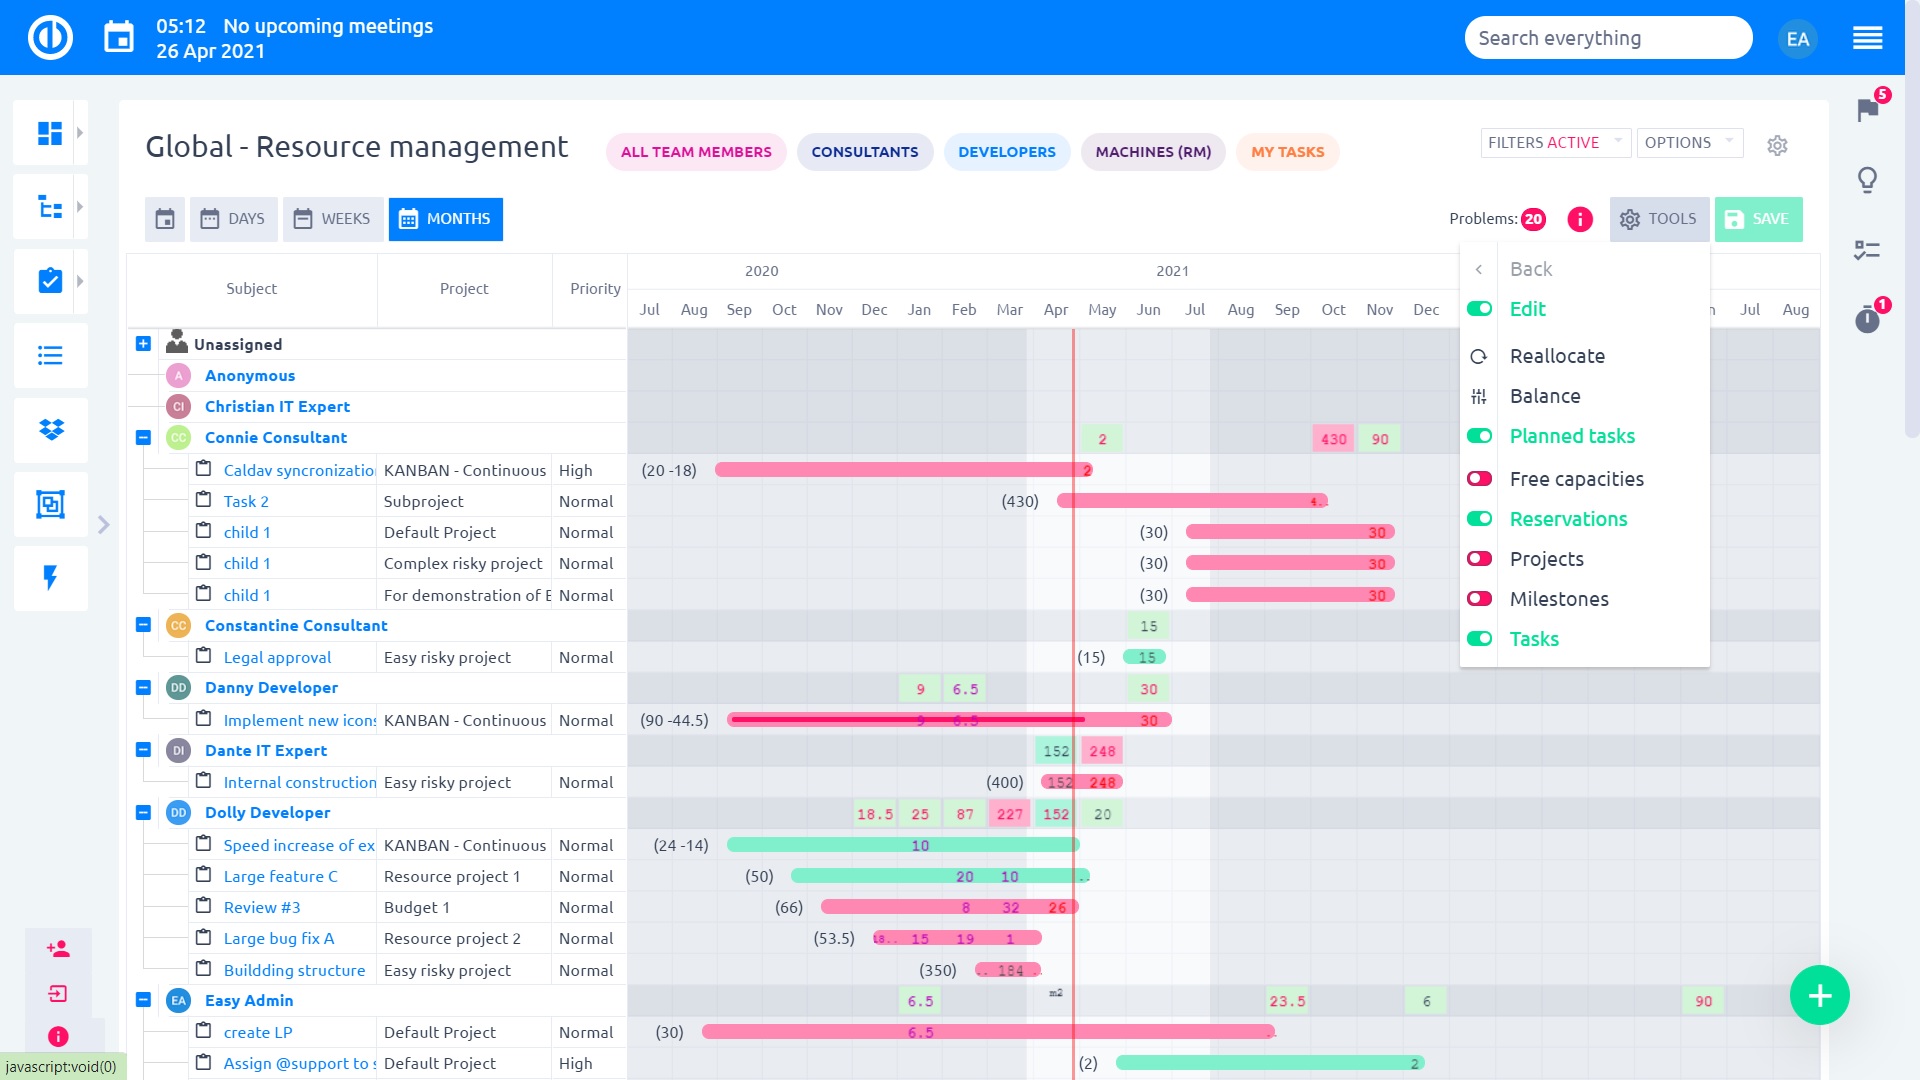Toggle the Projects visibility switch off
Screen dimensions: 1920x1080
[1481, 558]
